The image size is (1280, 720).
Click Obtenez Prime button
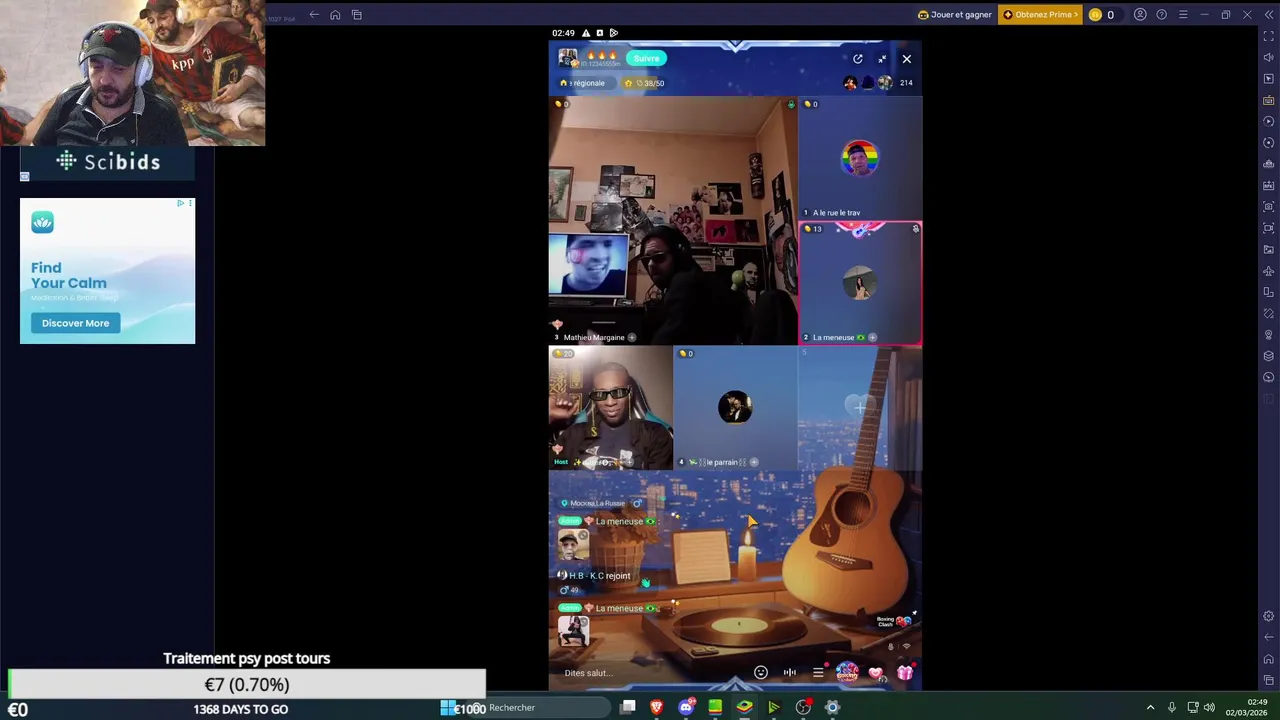point(1040,15)
